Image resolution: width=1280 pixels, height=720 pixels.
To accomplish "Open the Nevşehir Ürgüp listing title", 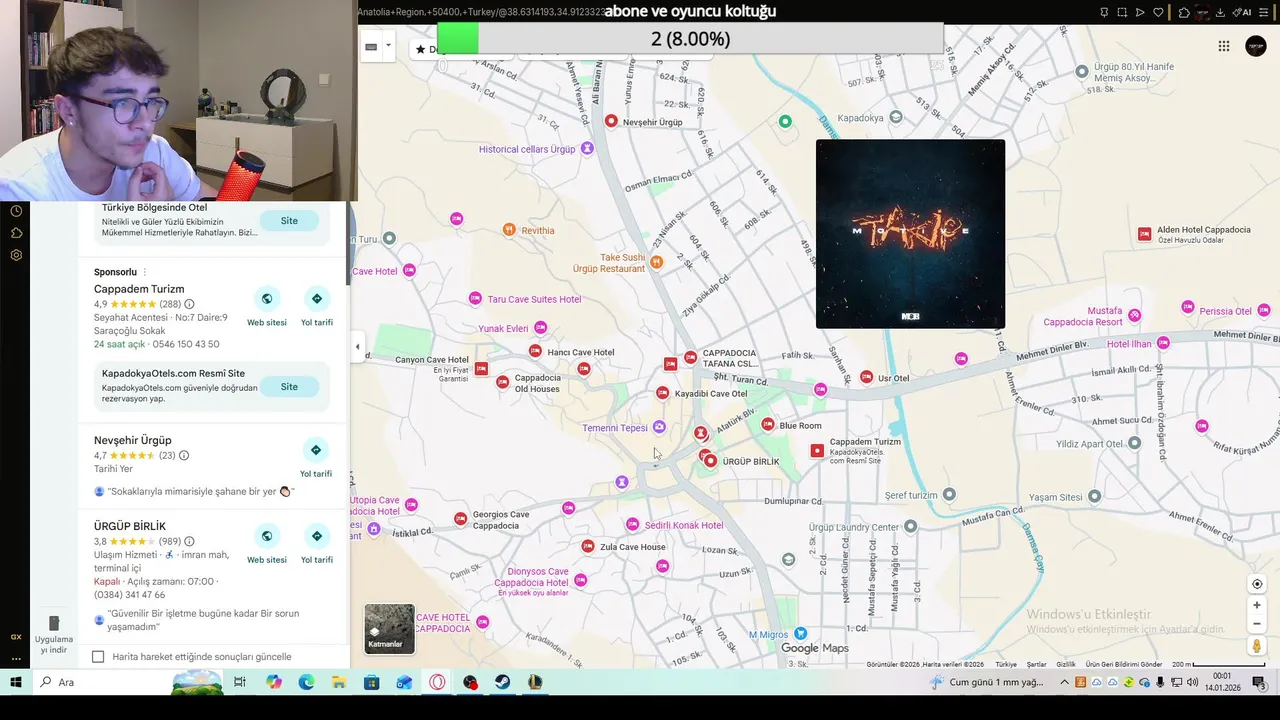I will point(133,440).
